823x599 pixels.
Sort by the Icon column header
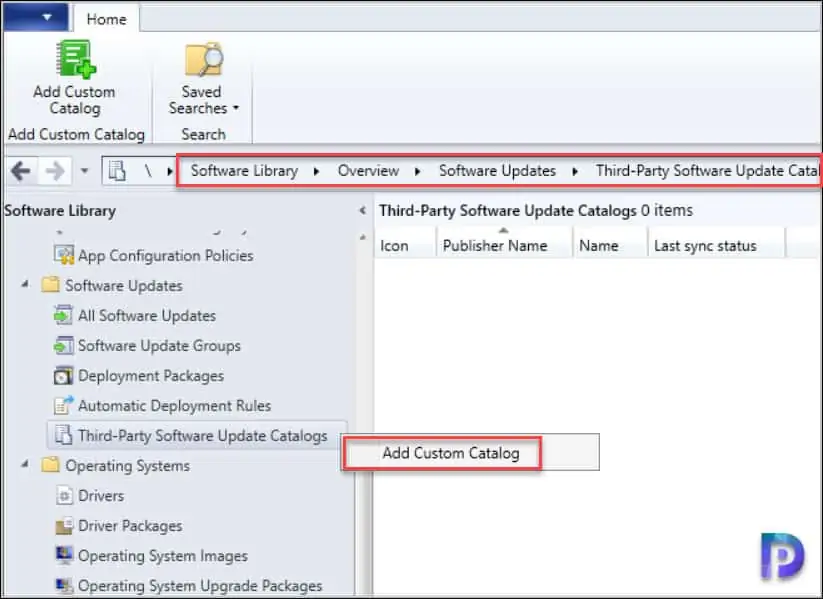click(x=405, y=245)
